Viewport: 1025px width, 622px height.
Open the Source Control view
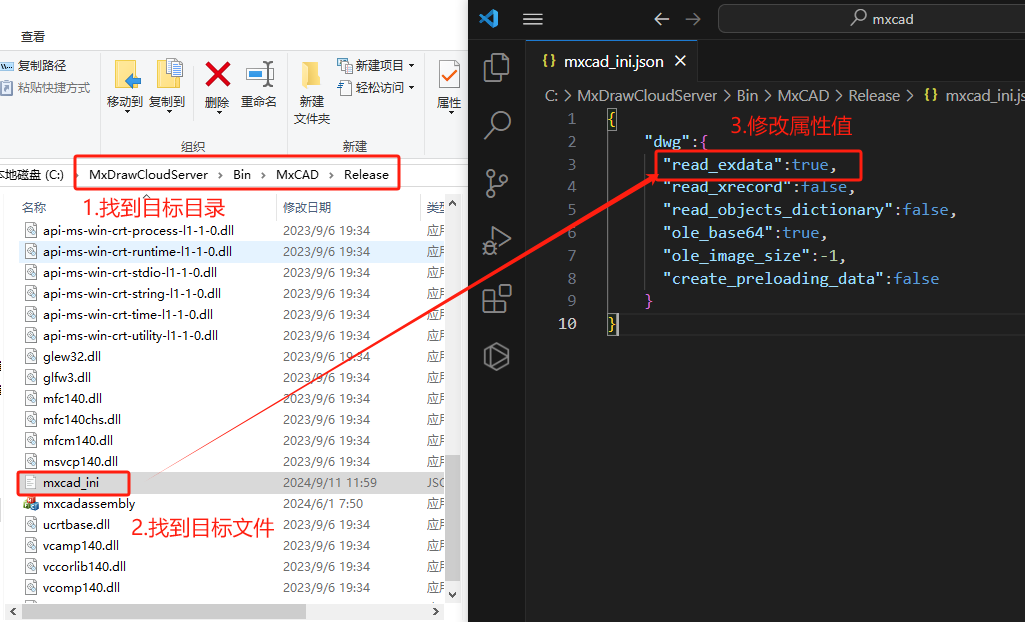[497, 183]
